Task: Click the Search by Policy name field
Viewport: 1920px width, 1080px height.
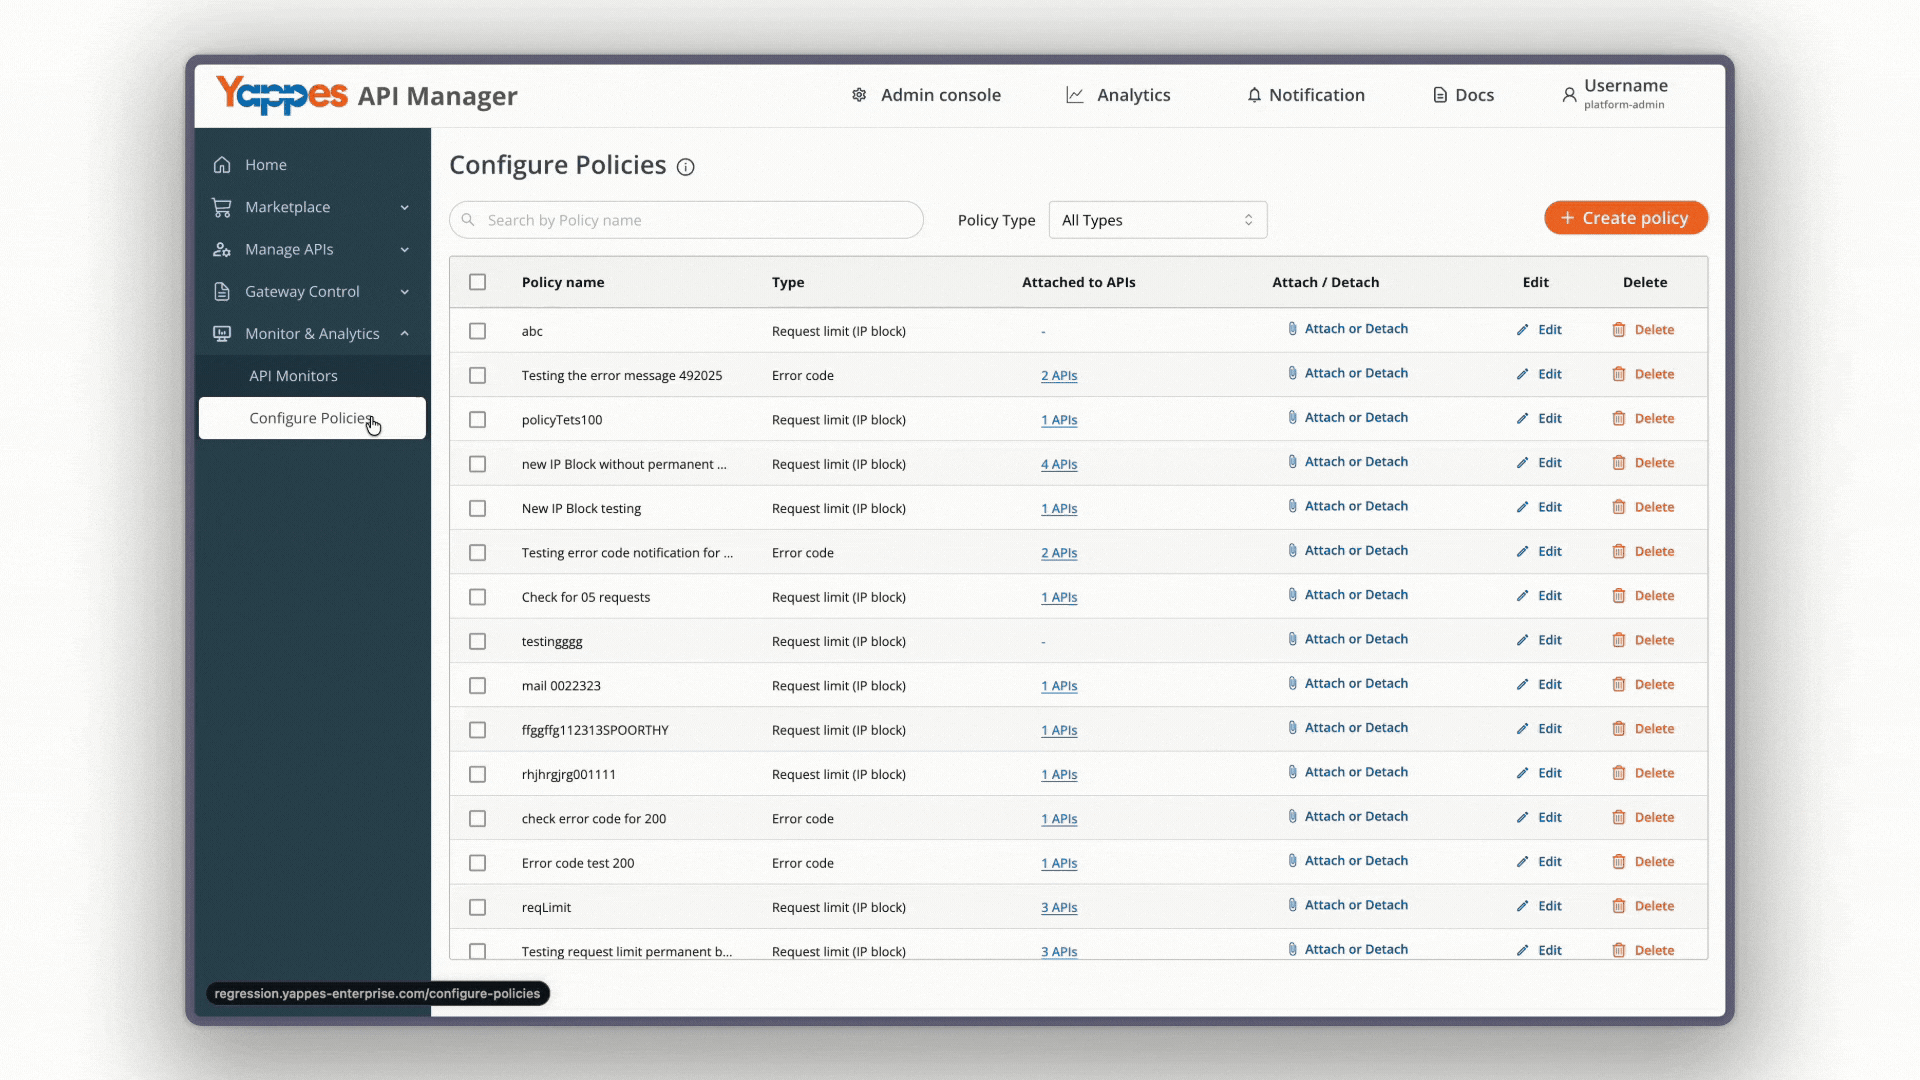Action: 686,220
